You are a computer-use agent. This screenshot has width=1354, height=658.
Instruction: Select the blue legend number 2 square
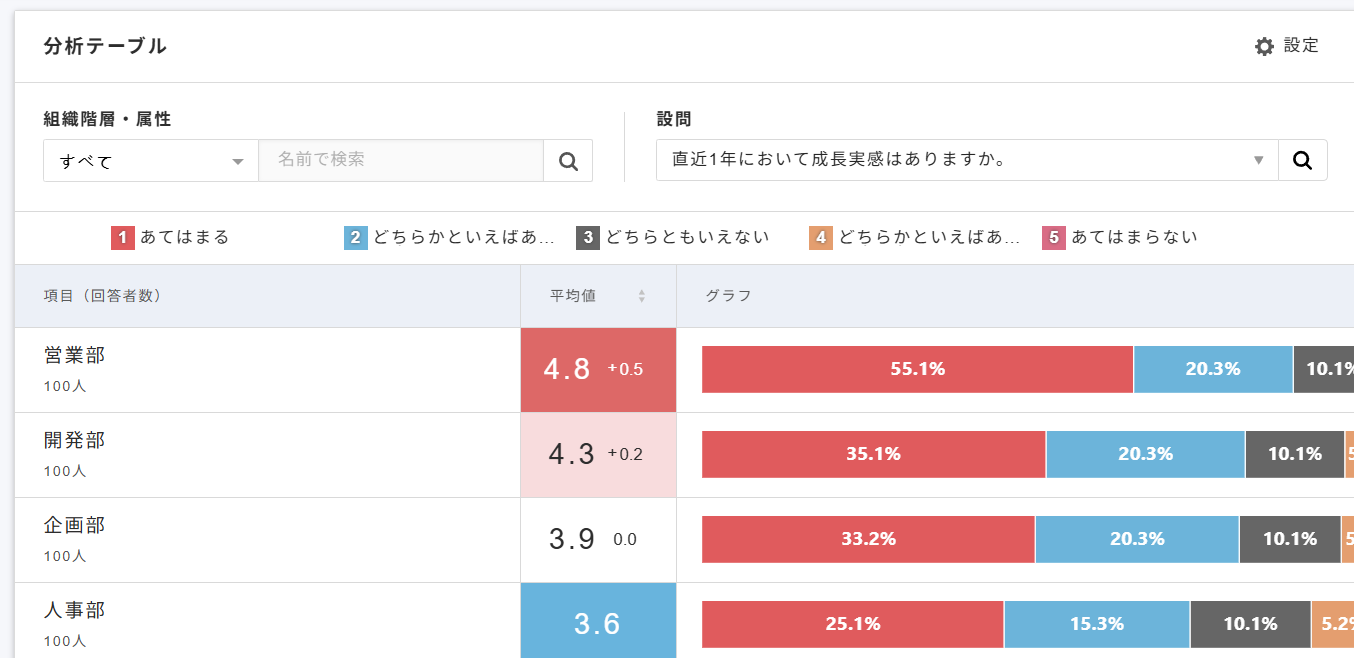(356, 237)
